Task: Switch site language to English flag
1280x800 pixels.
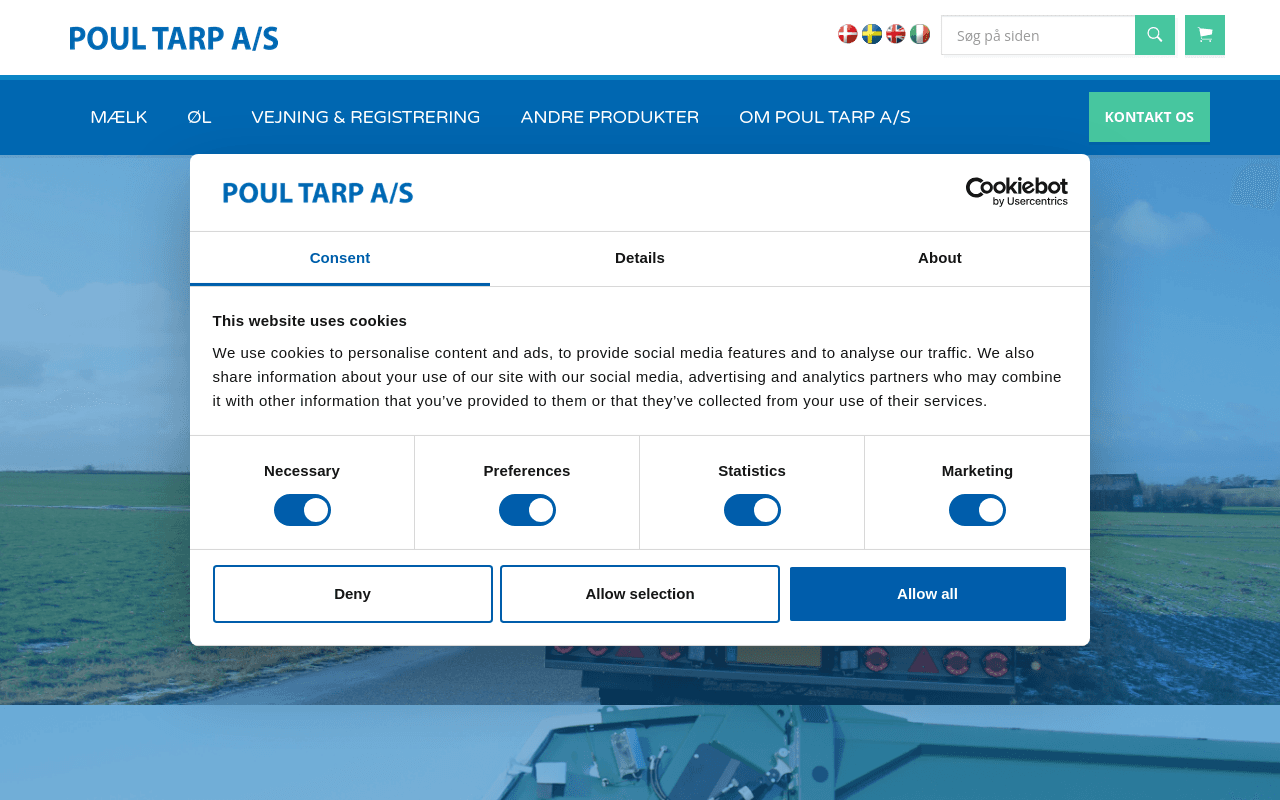Action: [896, 34]
